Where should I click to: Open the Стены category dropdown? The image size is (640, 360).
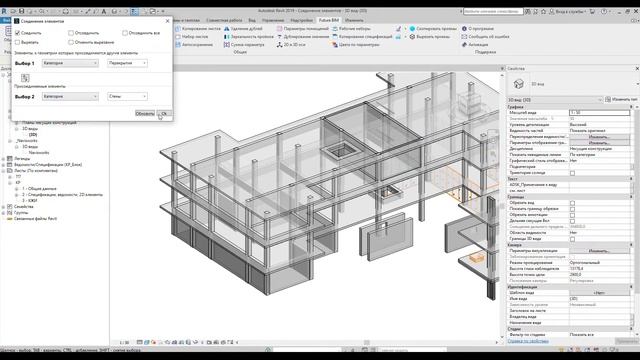point(127,97)
